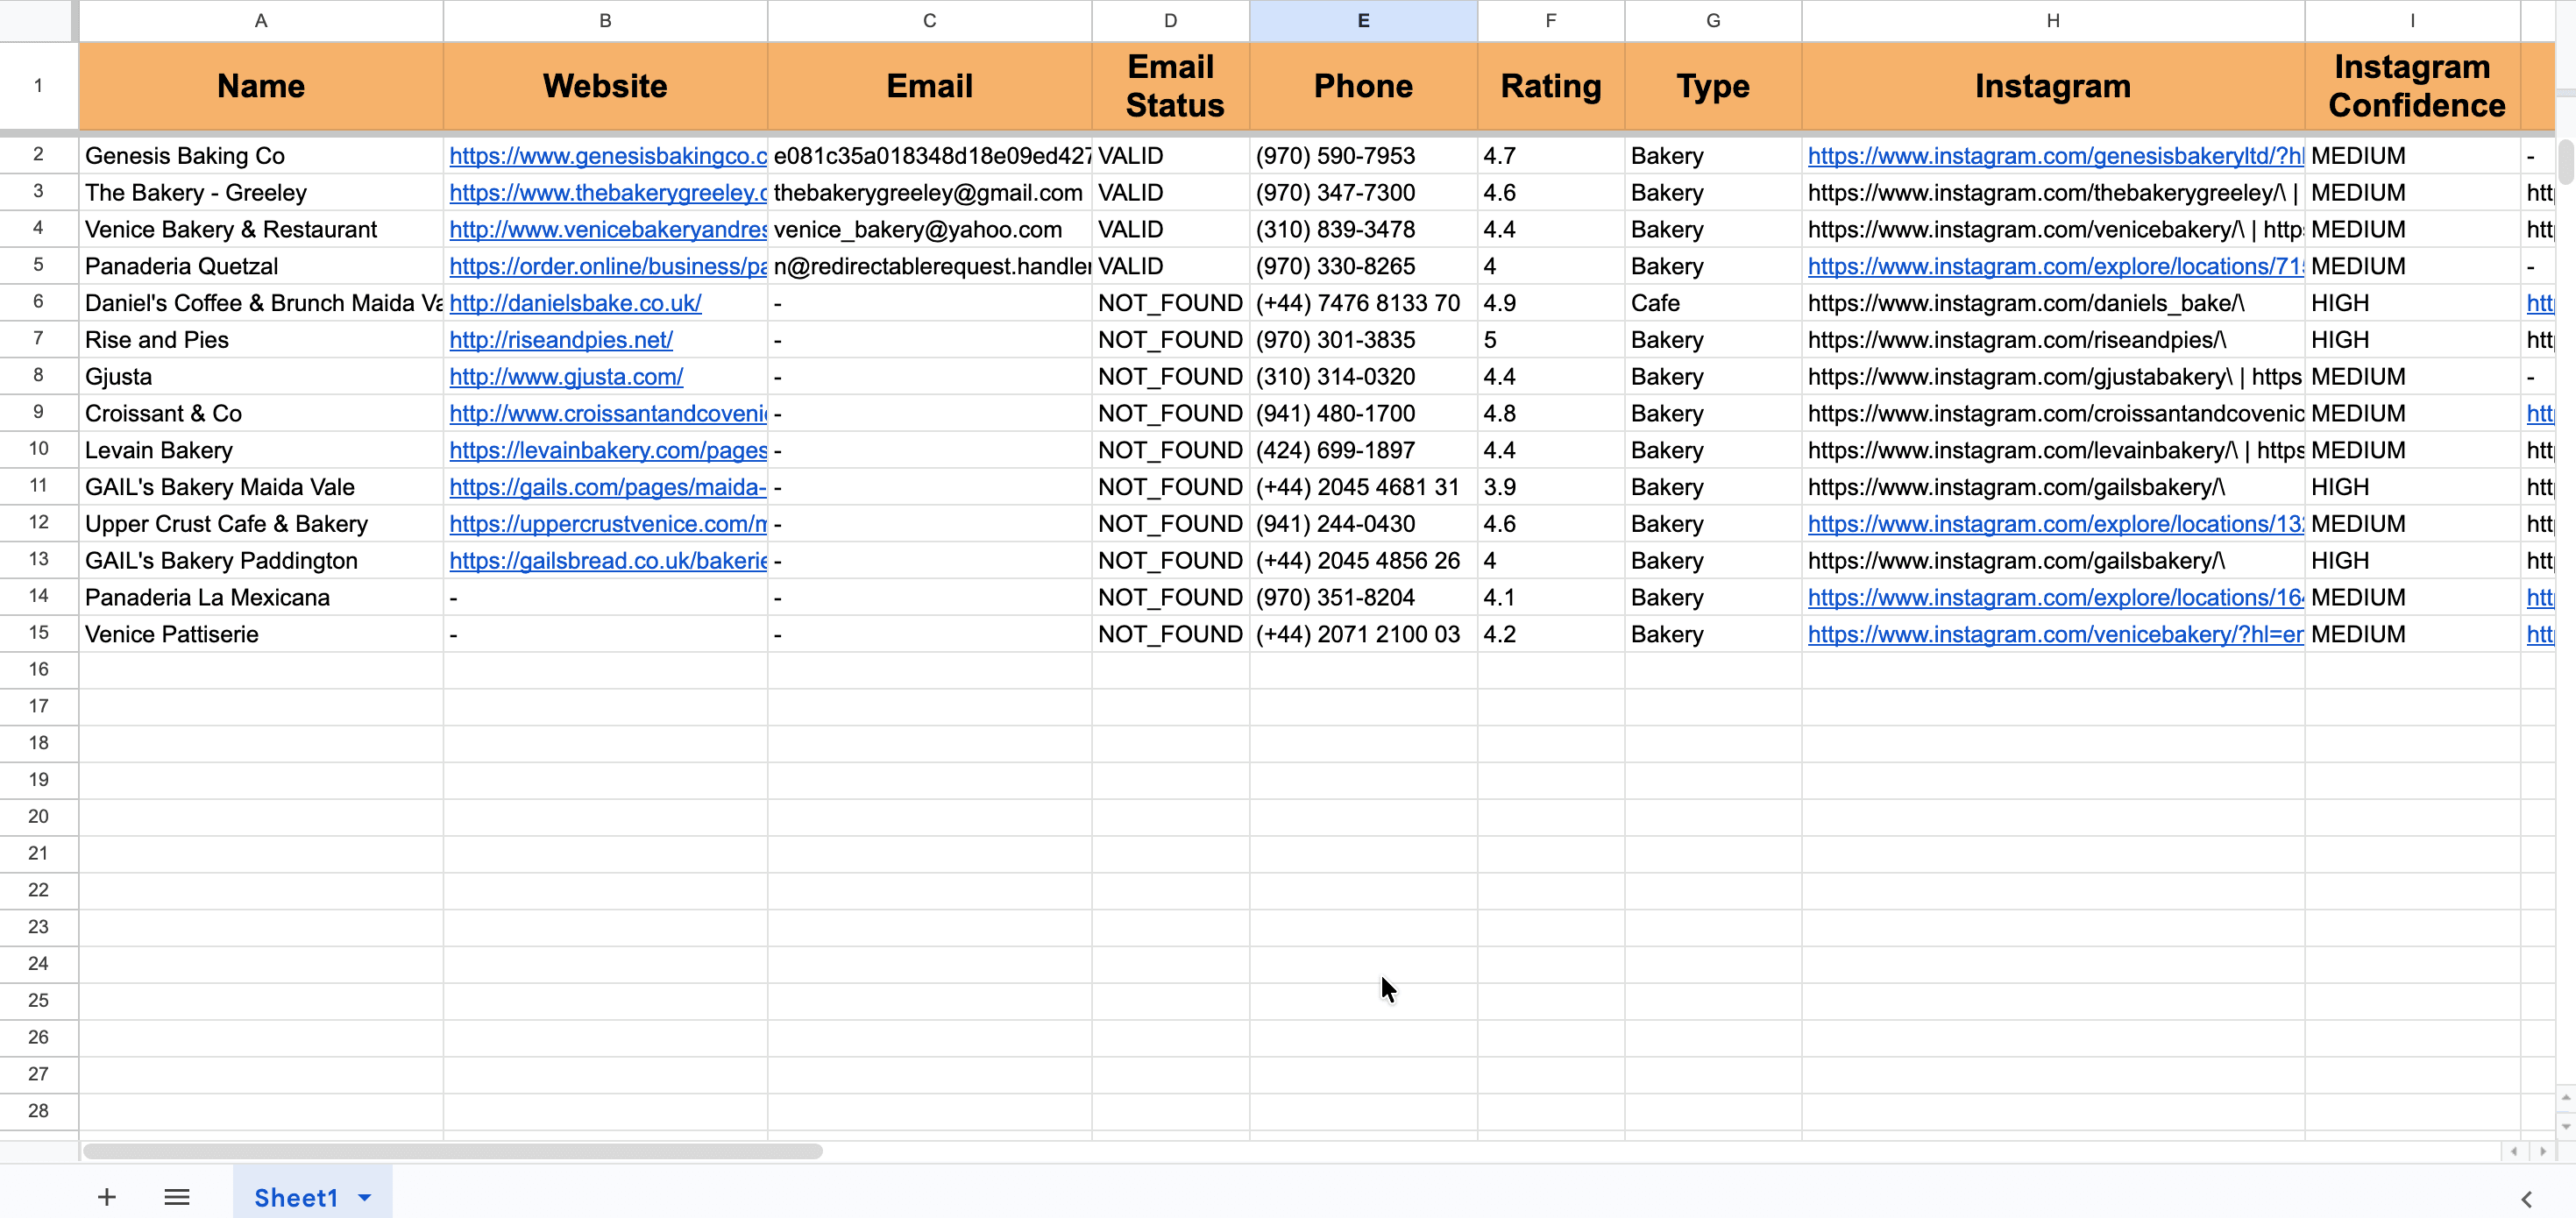Open the riseandpies.net website link
This screenshot has width=2576, height=1218.
[560, 340]
